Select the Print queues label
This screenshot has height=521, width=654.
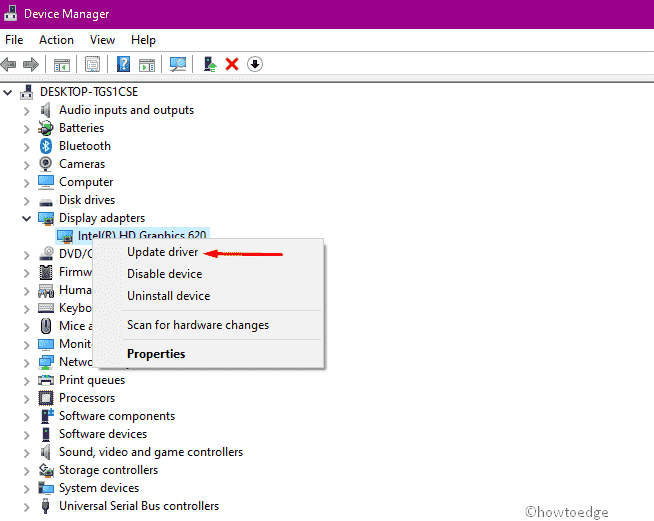click(92, 380)
